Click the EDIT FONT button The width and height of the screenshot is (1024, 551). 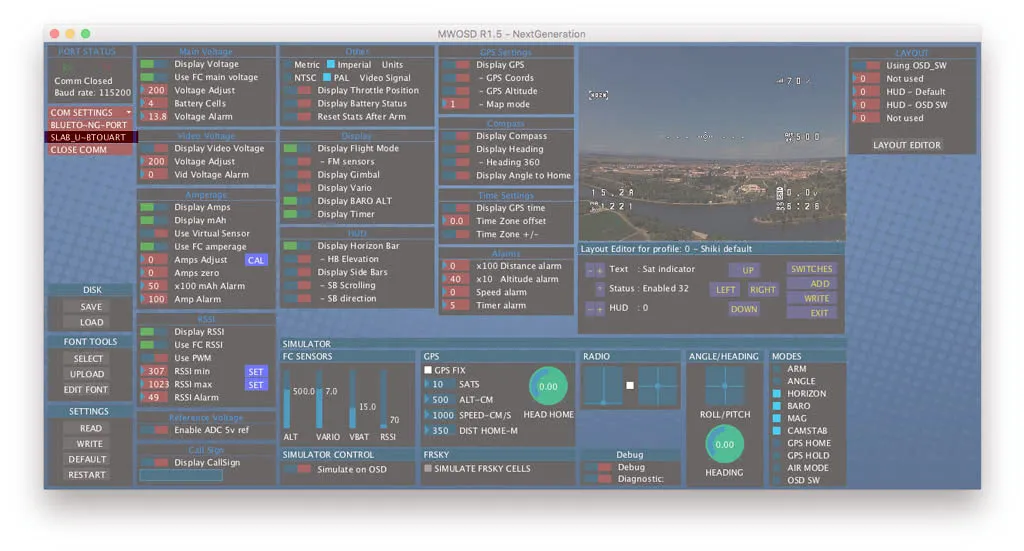(x=87, y=390)
